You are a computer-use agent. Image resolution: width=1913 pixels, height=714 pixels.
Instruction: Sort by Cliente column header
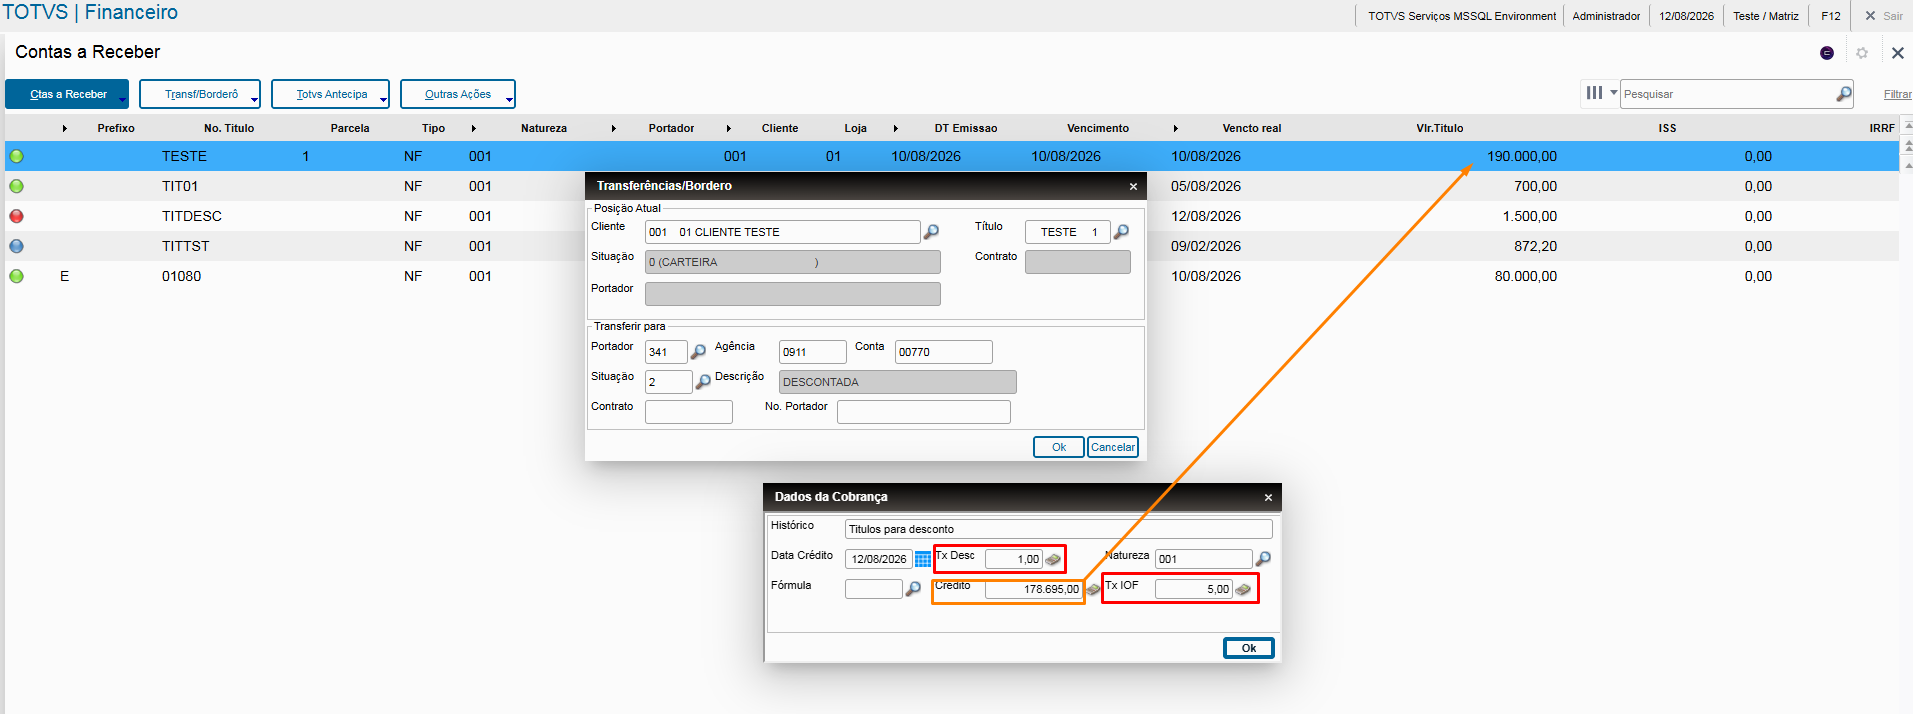tap(780, 128)
